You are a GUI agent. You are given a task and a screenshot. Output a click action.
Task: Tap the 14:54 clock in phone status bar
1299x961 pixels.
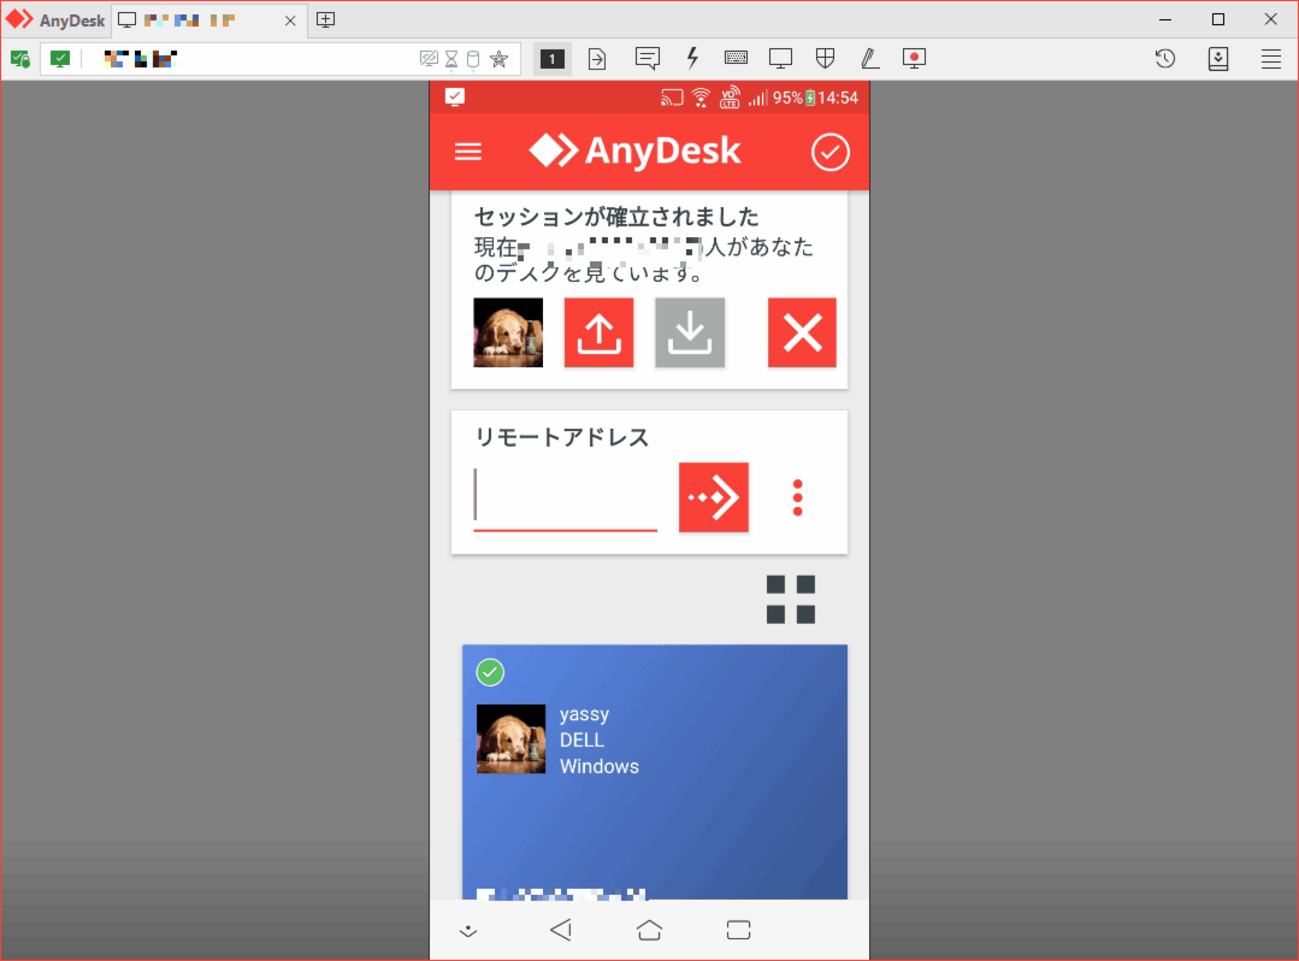838,97
